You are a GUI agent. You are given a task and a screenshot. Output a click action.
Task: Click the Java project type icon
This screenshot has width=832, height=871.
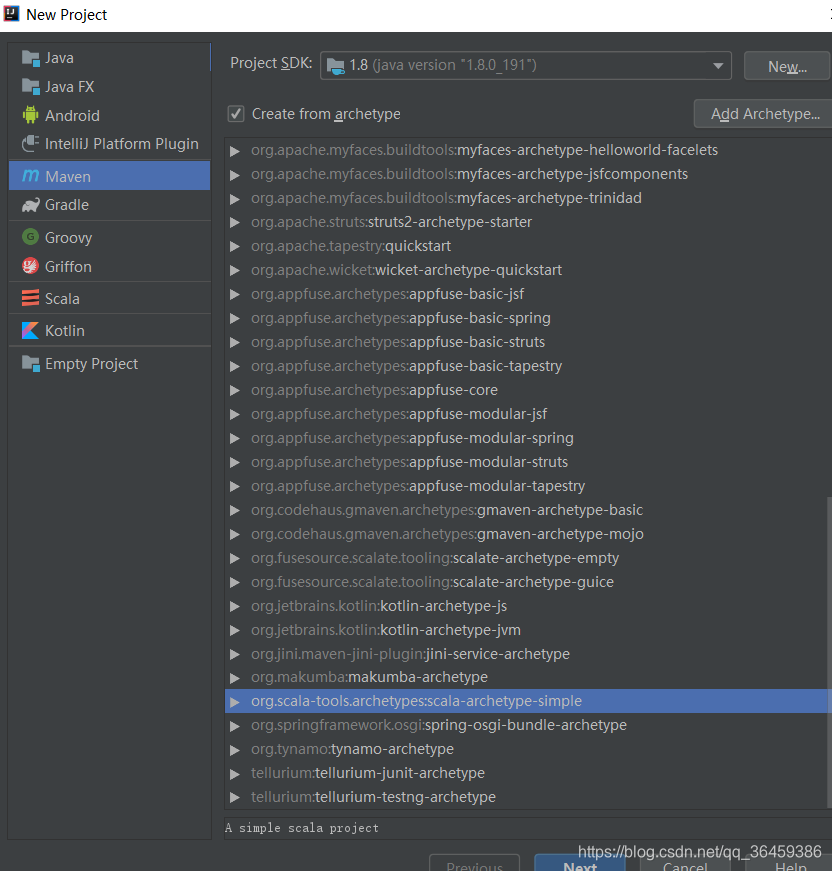pyautogui.click(x=31, y=58)
